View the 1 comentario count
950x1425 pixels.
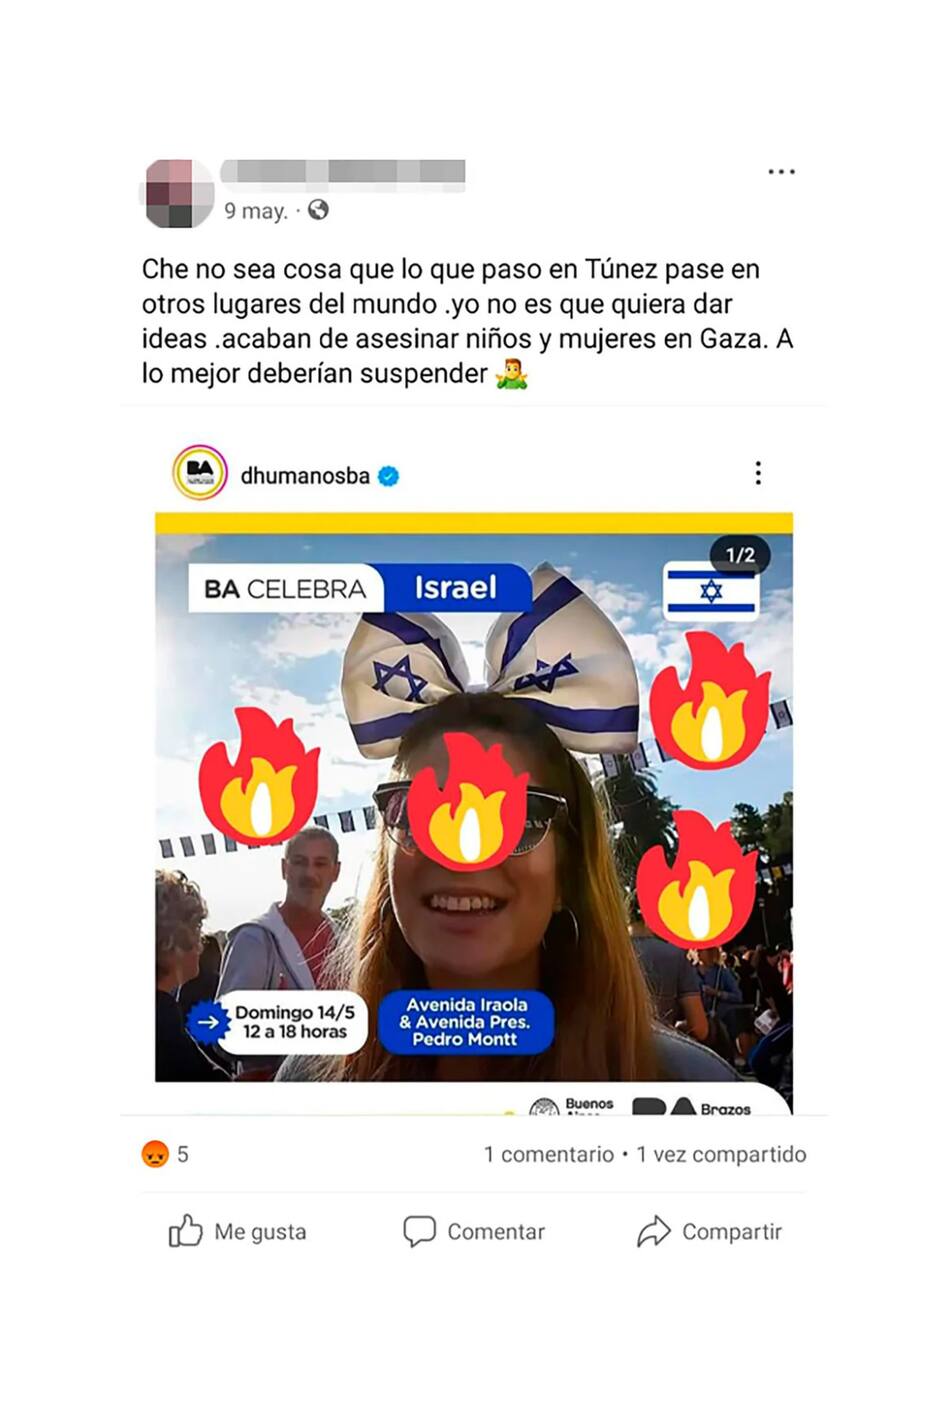point(549,1154)
